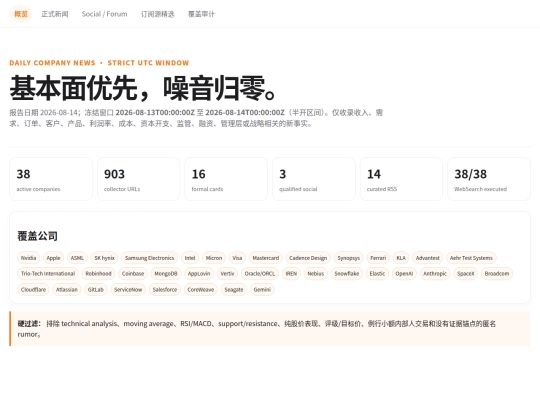Select the GitLab chip
Viewport: 540px width, 405px height.
tap(96, 290)
